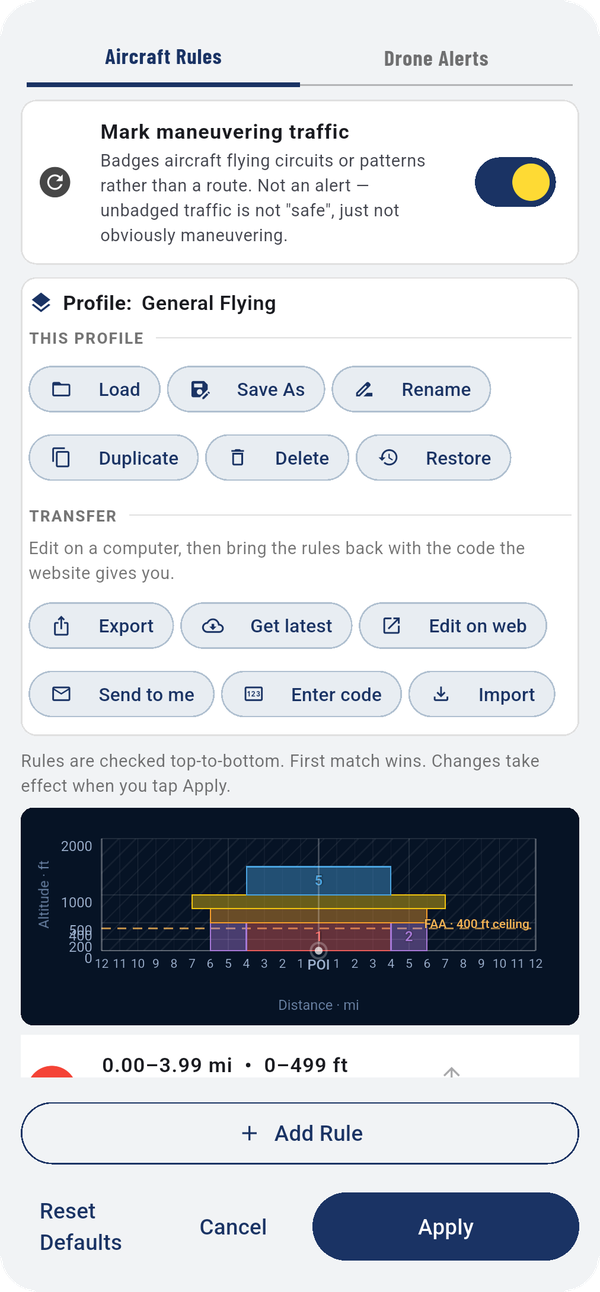Viewport: 600px width, 1292px height.
Task: Reset Defaults for the rules
Action: [x=81, y=1227]
